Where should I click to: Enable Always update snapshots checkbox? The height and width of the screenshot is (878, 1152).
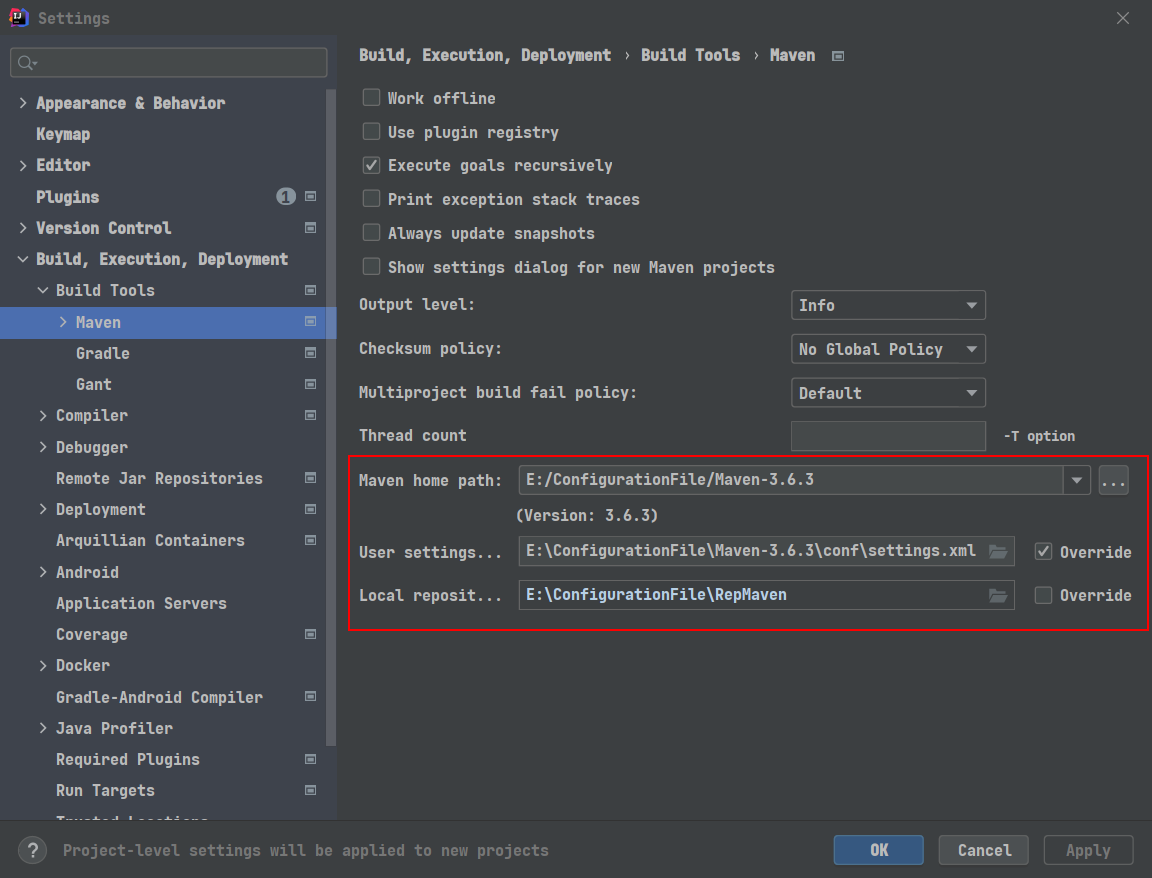coord(372,233)
